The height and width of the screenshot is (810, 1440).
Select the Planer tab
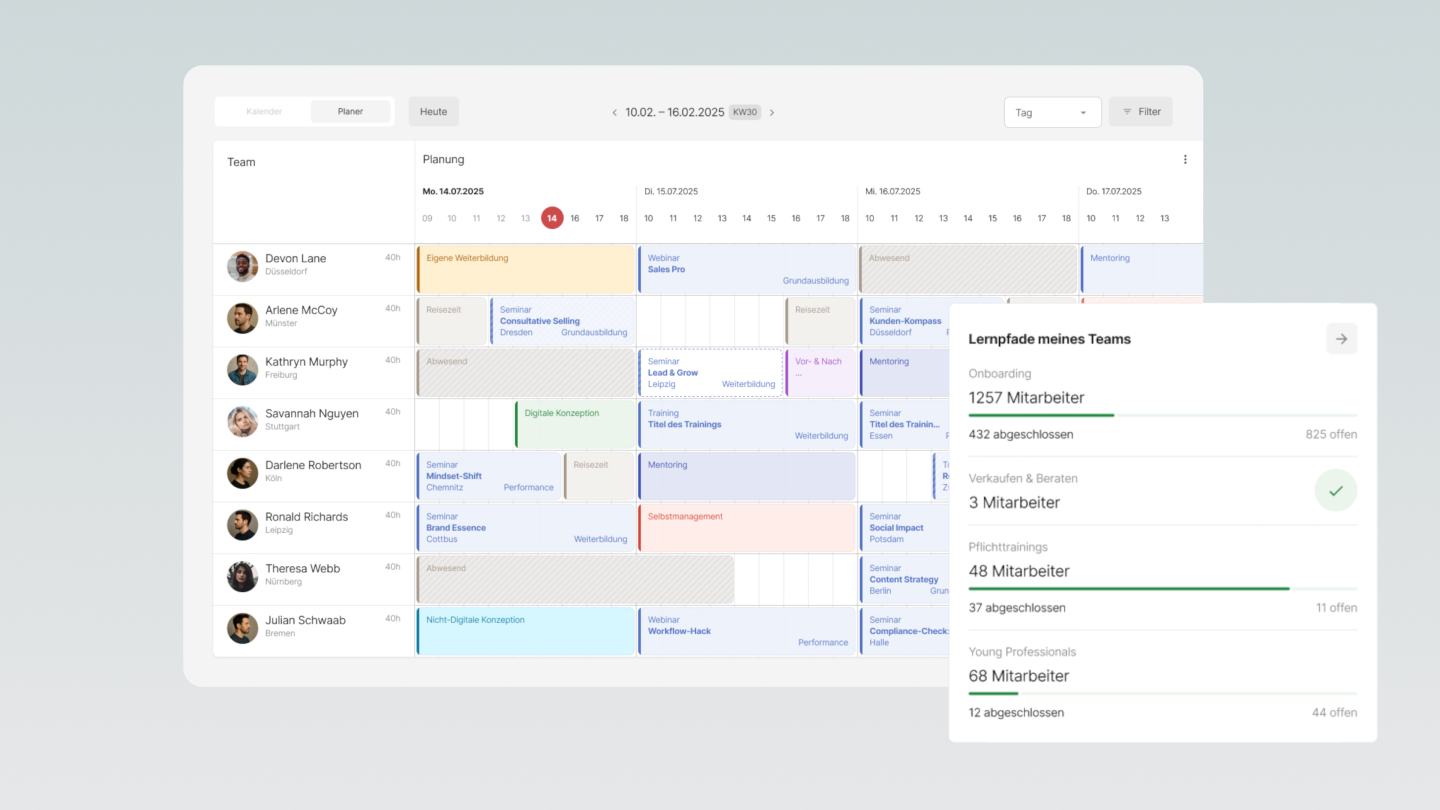350,111
